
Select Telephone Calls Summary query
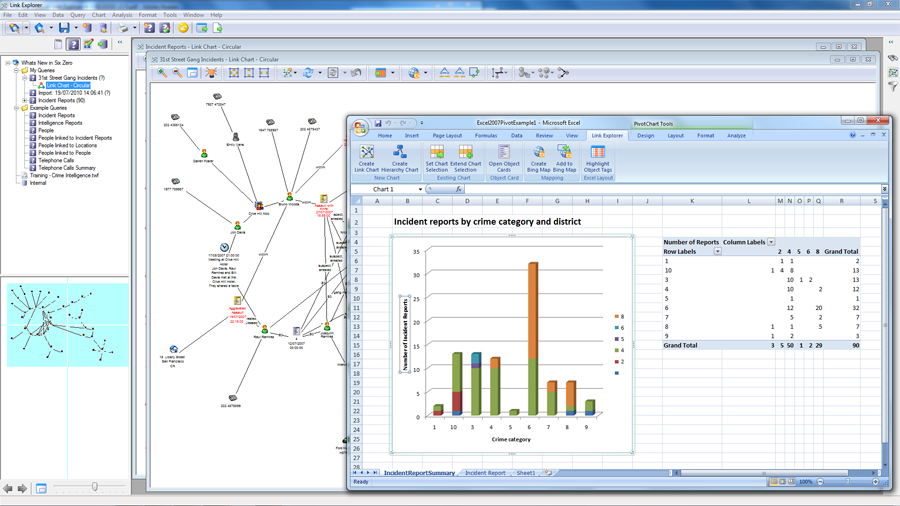click(x=66, y=168)
